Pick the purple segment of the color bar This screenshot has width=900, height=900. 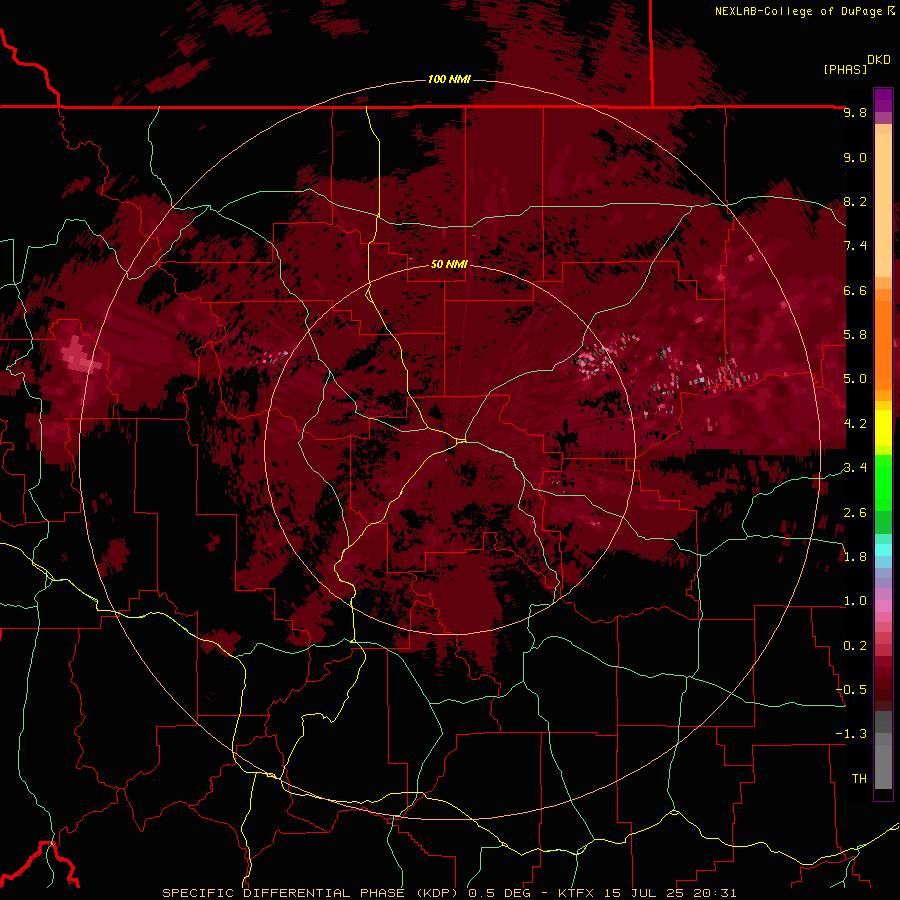(x=883, y=100)
